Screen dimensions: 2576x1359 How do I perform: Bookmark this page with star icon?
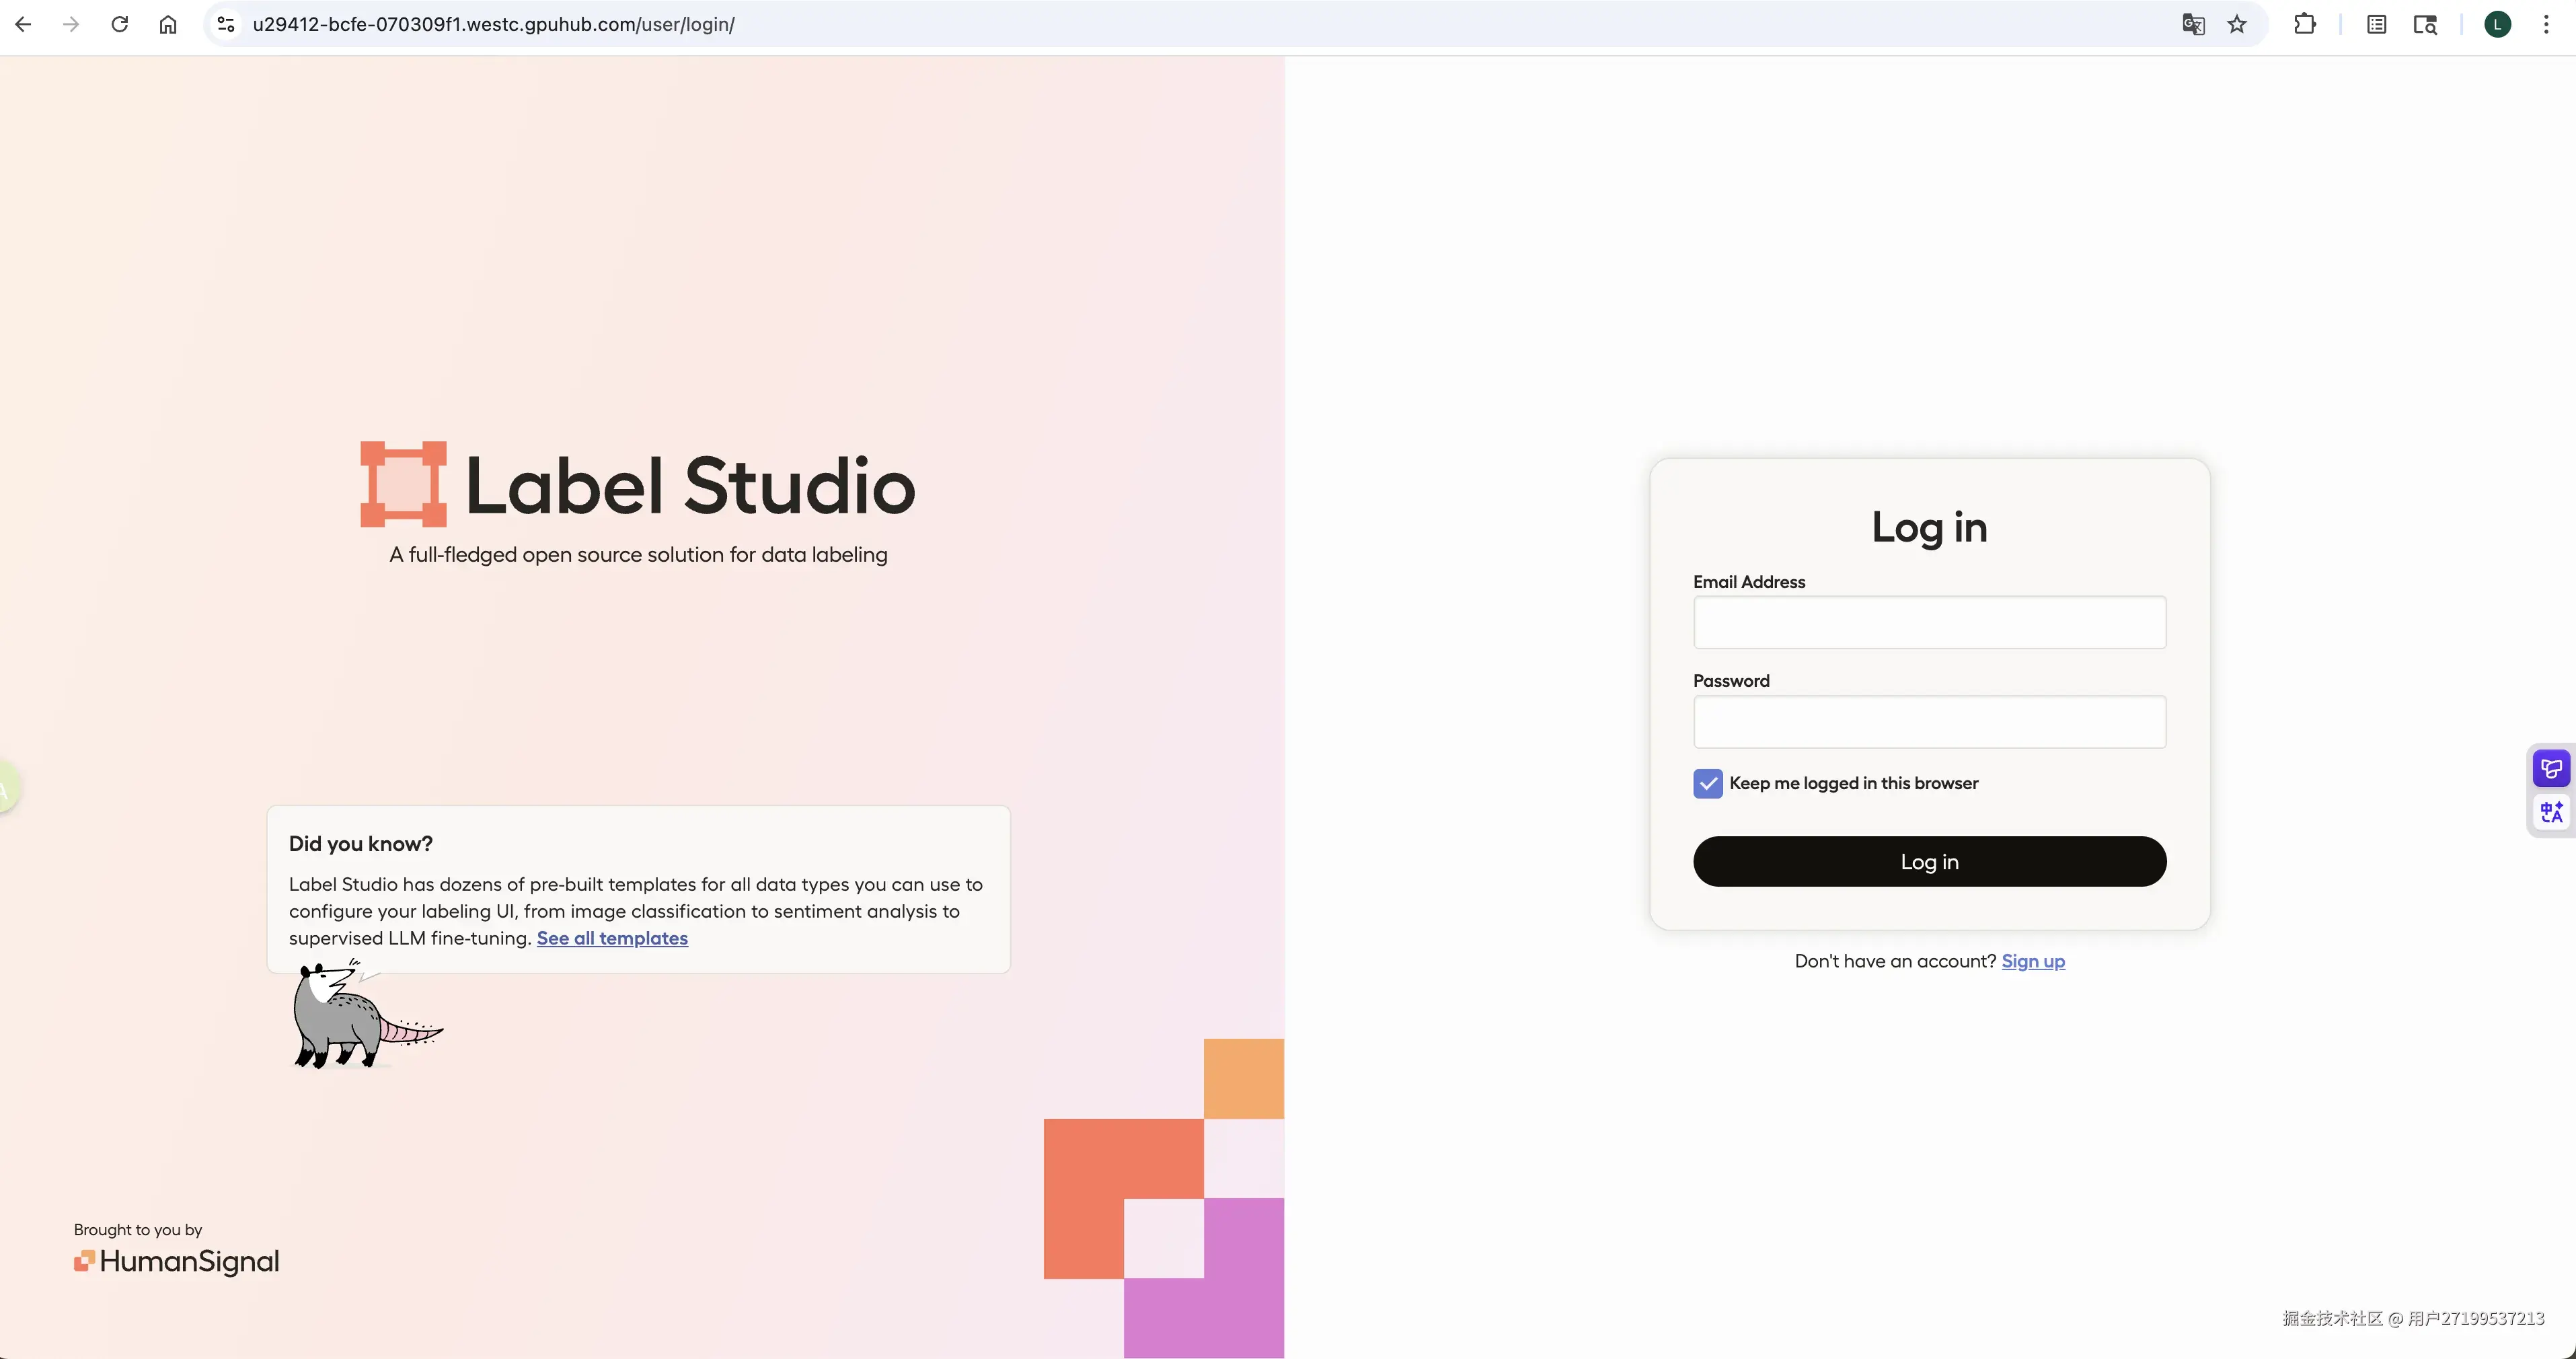click(x=2237, y=24)
